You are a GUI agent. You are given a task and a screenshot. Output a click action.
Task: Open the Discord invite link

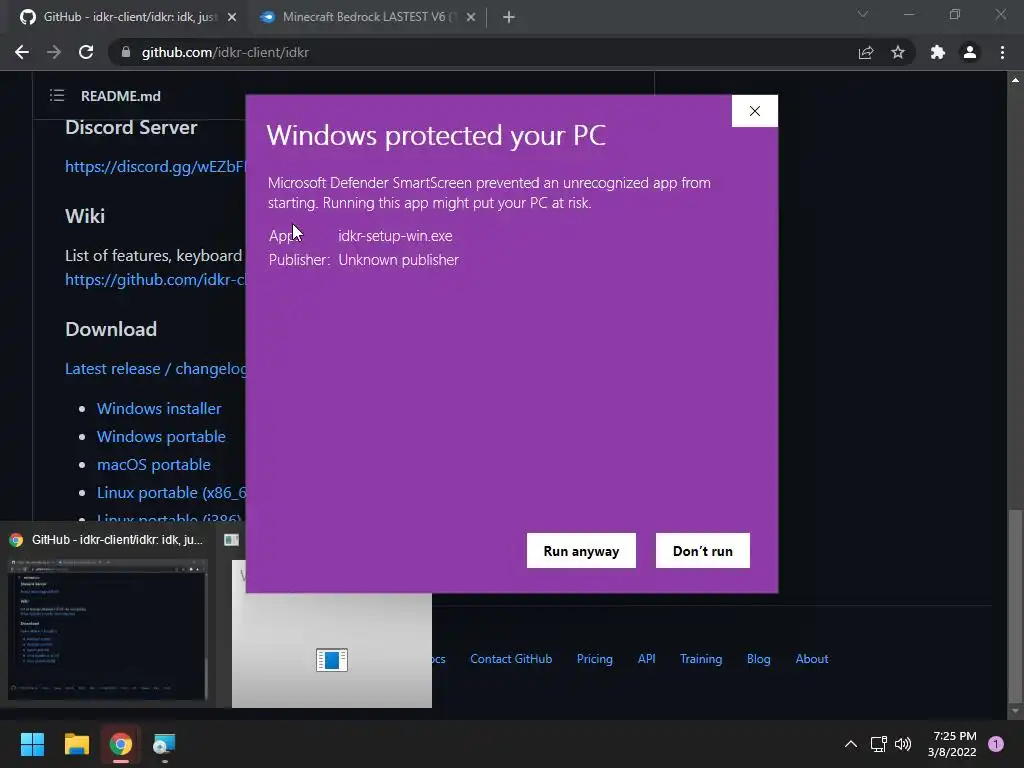(155, 167)
